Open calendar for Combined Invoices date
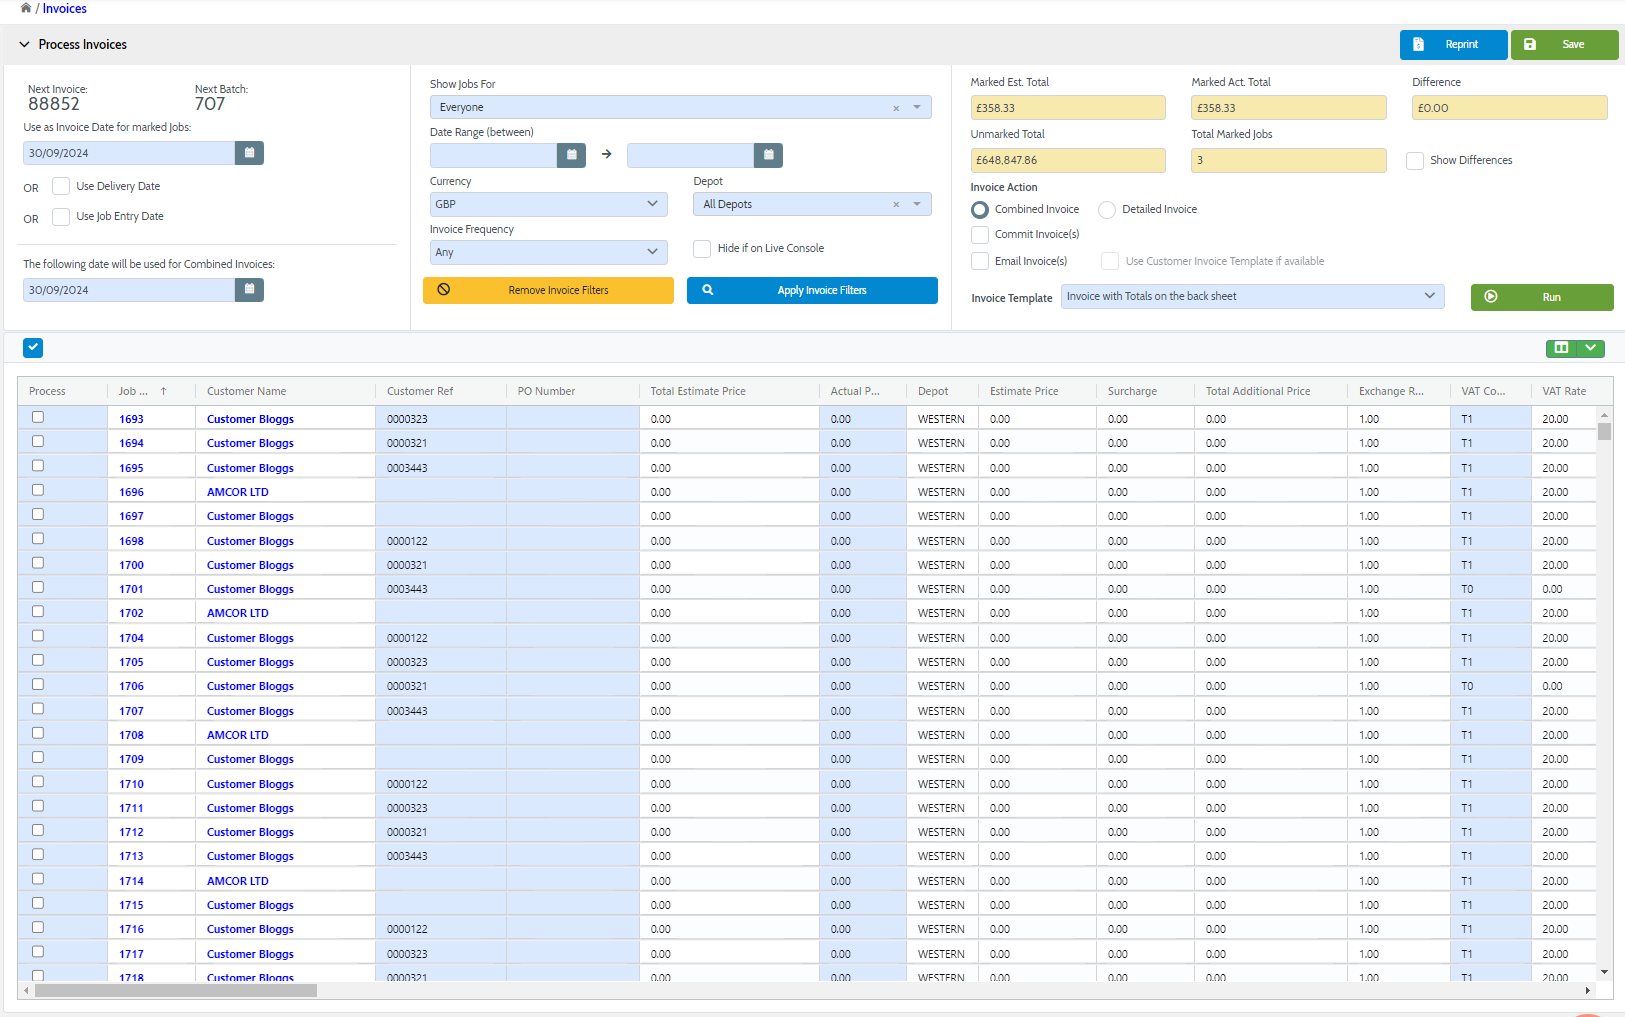The image size is (1625, 1017). [249, 290]
